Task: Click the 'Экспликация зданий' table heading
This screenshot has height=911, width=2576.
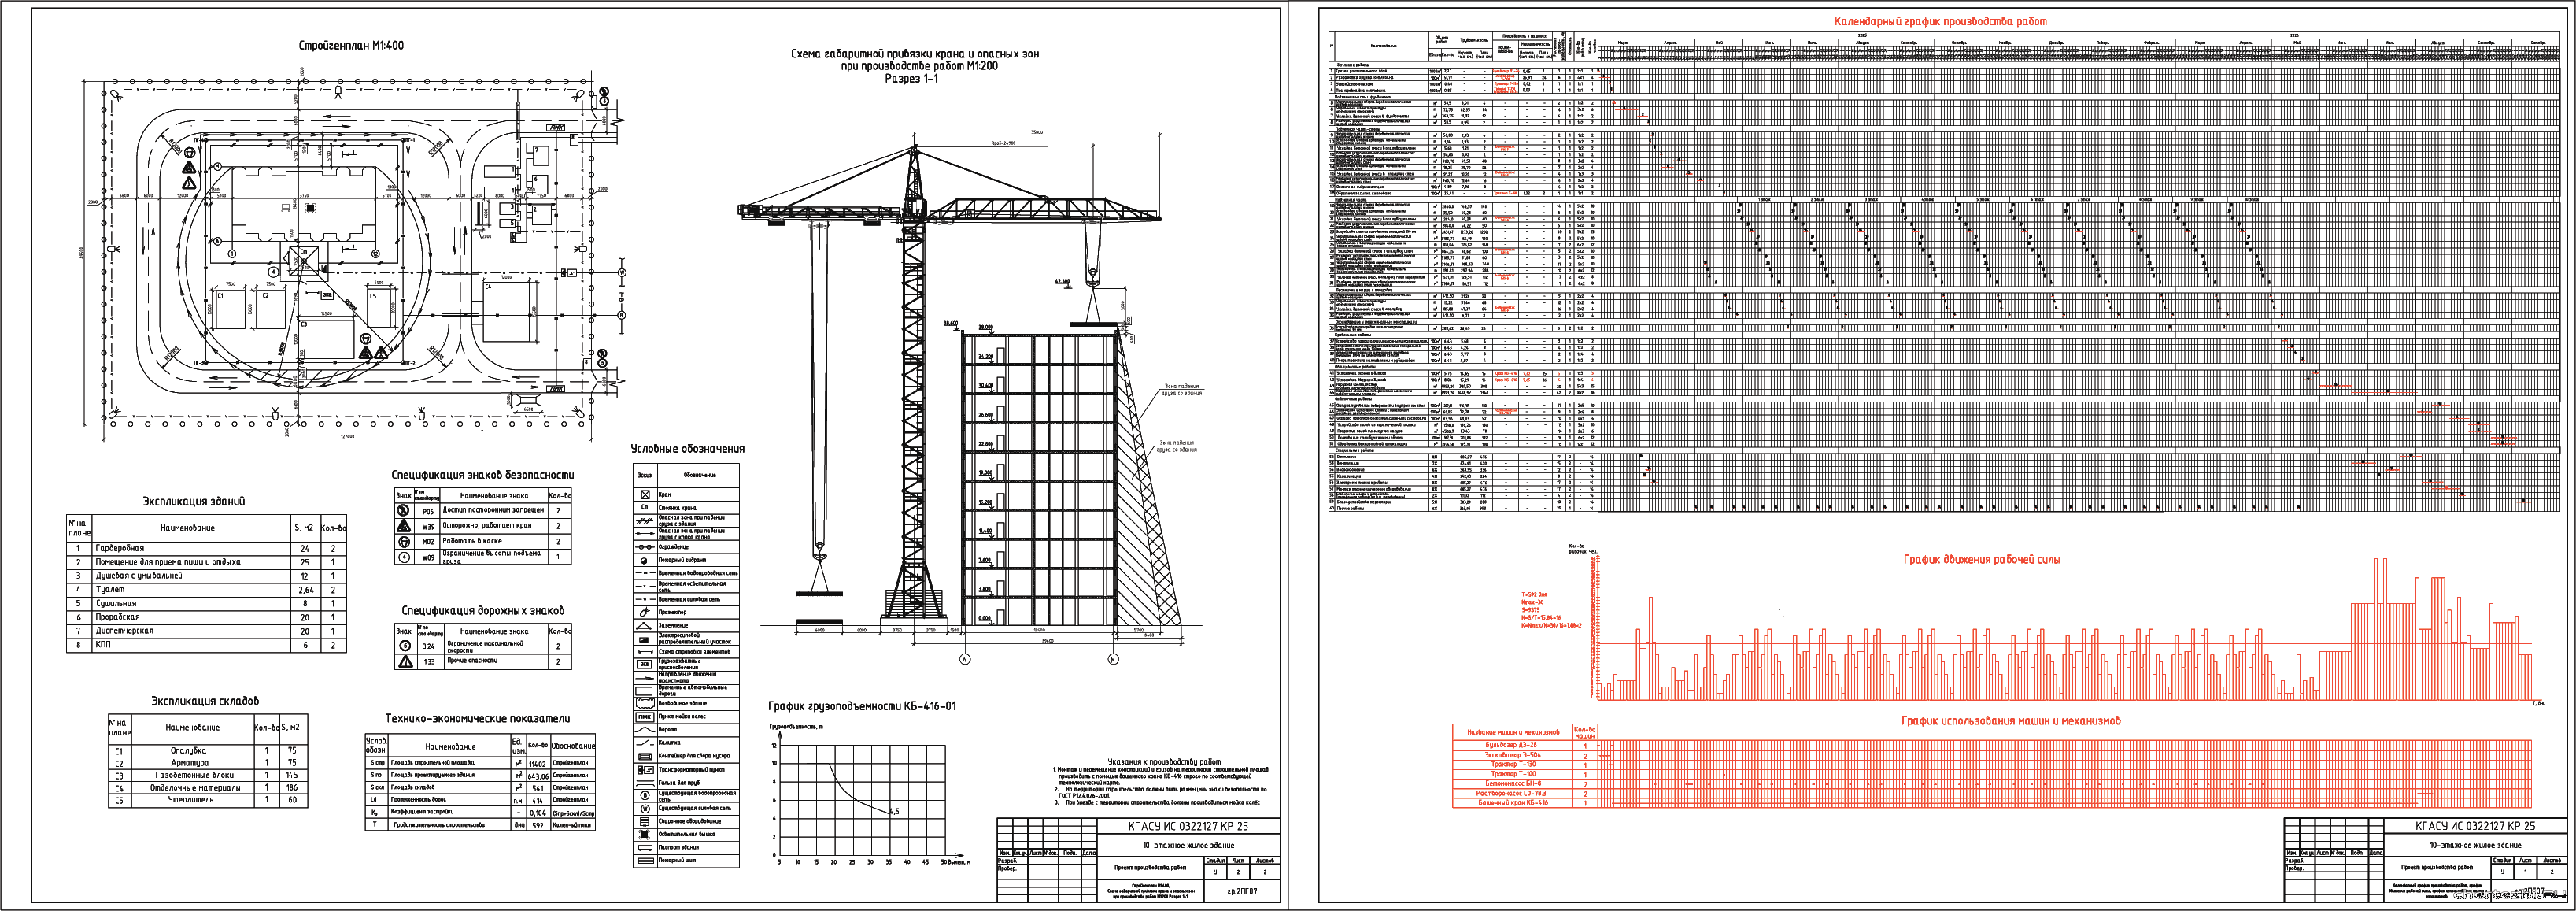Action: (x=193, y=501)
